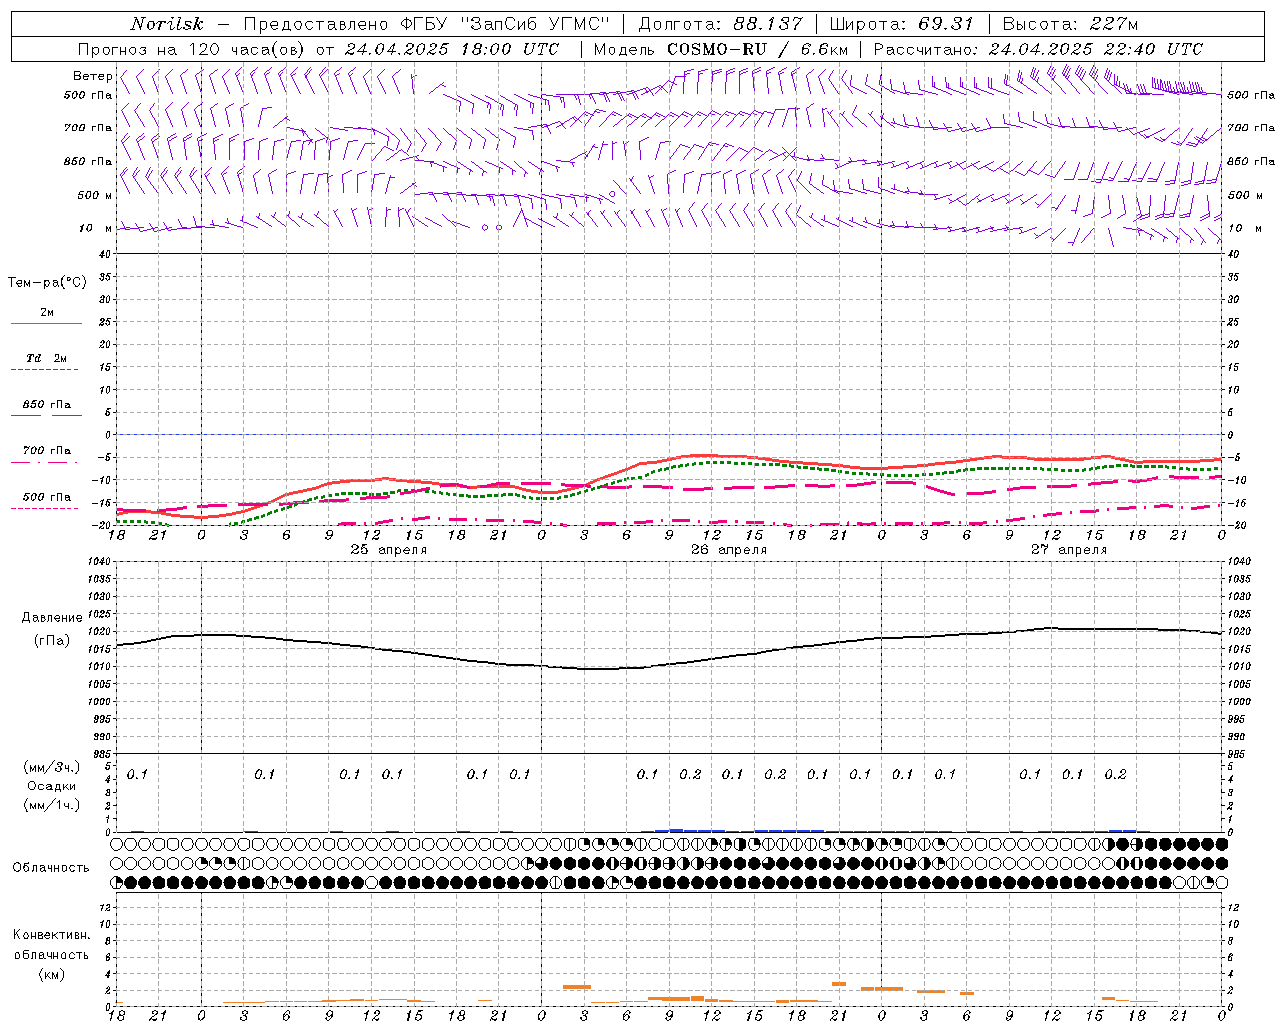Viewport: 1280px width, 1024px height.
Task: Click the Осадки panel label
Action: 51,786
